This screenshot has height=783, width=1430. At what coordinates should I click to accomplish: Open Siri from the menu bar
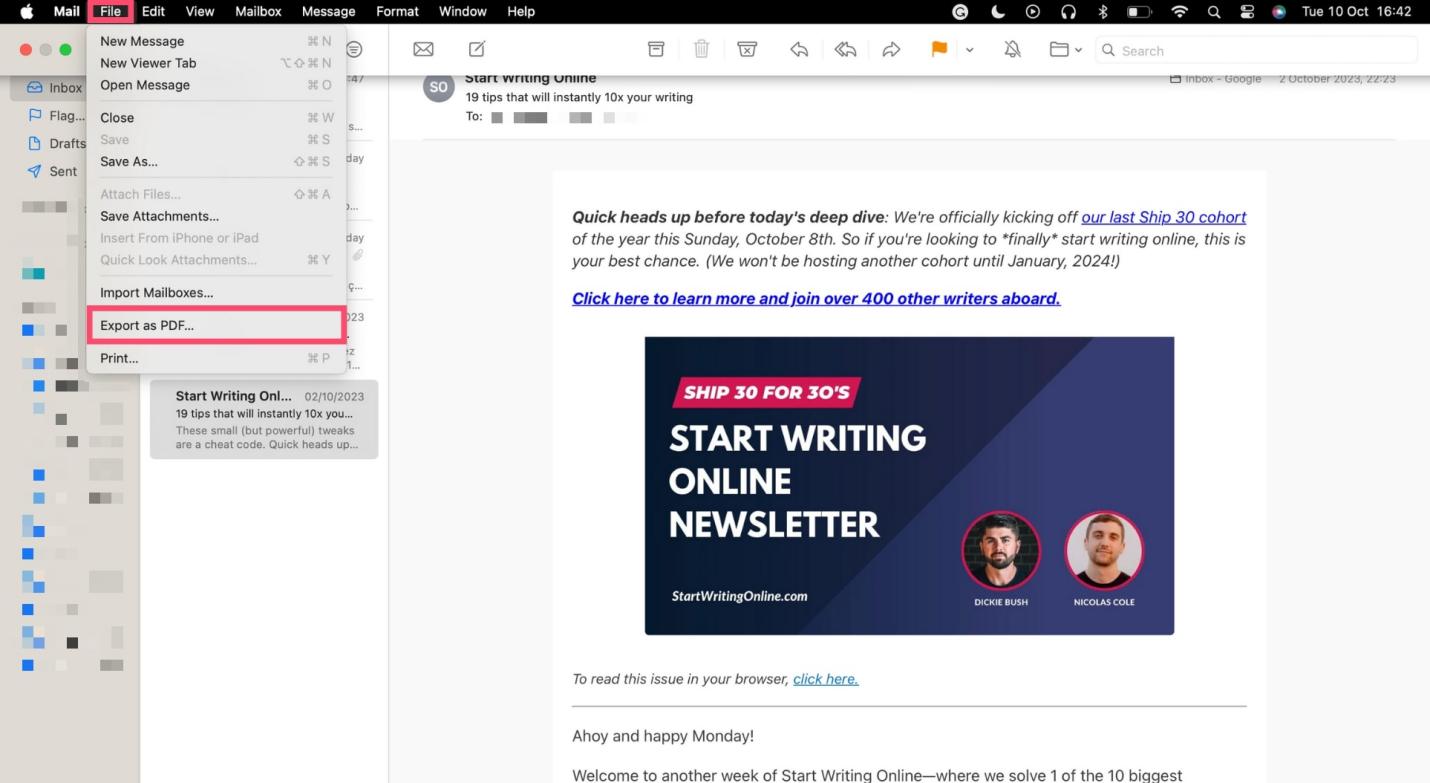1279,11
